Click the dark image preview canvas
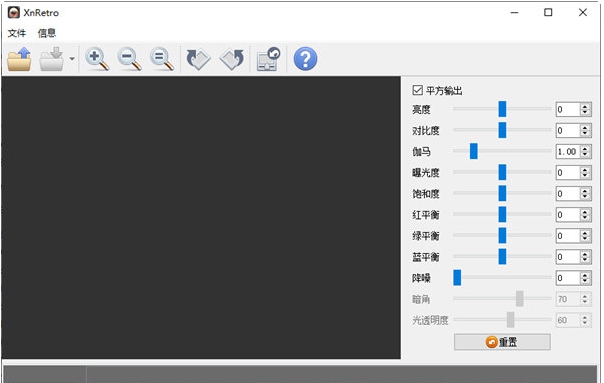 pyautogui.click(x=201, y=217)
